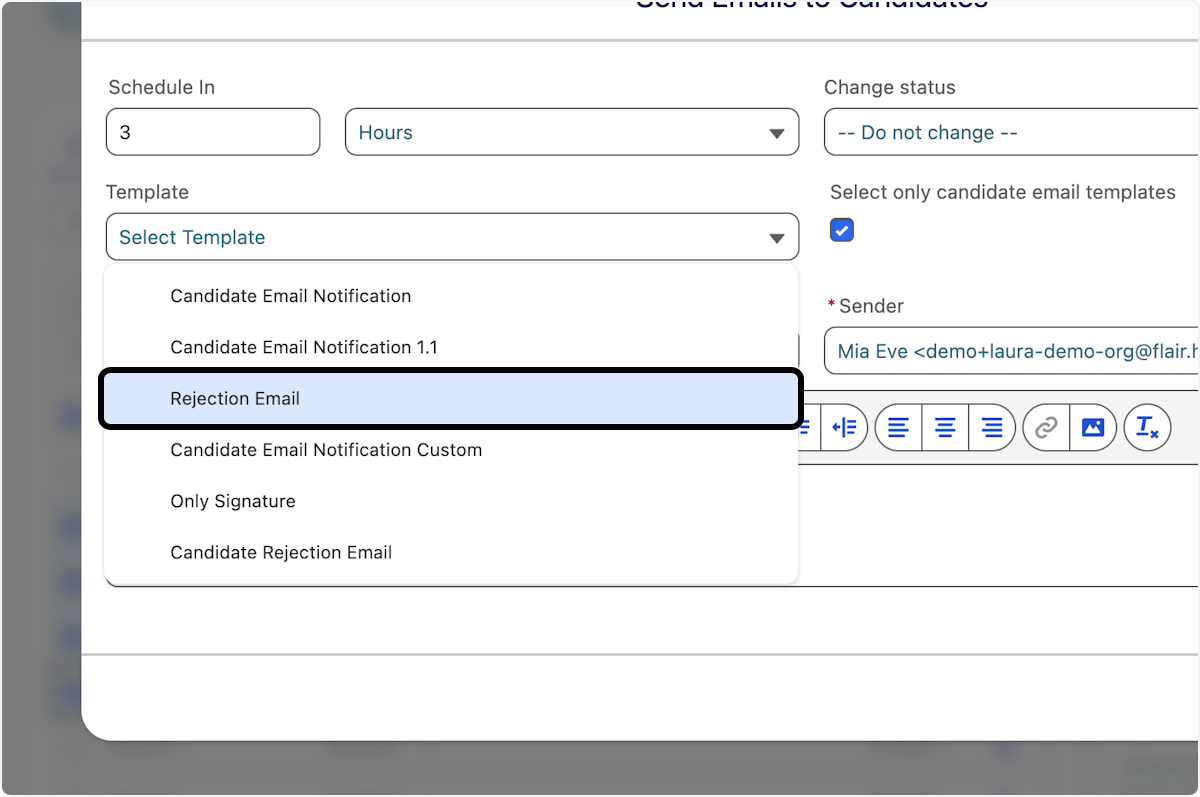
Task: Insert a hyperlink into the email
Action: (1046, 427)
